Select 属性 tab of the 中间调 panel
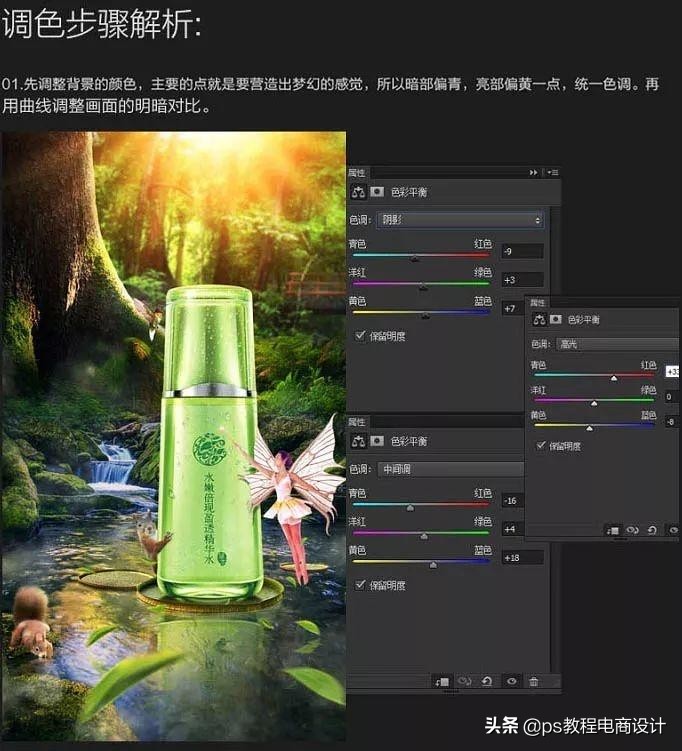 [356, 422]
